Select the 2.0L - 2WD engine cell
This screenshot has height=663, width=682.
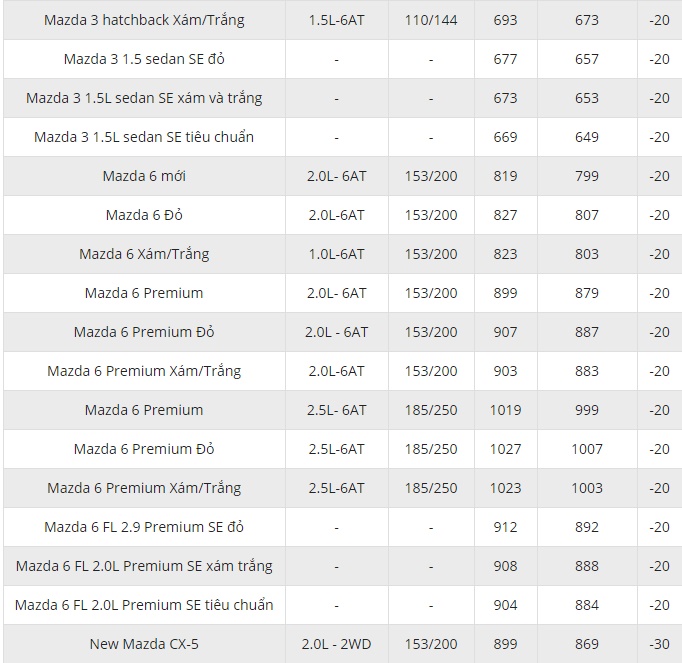336,644
